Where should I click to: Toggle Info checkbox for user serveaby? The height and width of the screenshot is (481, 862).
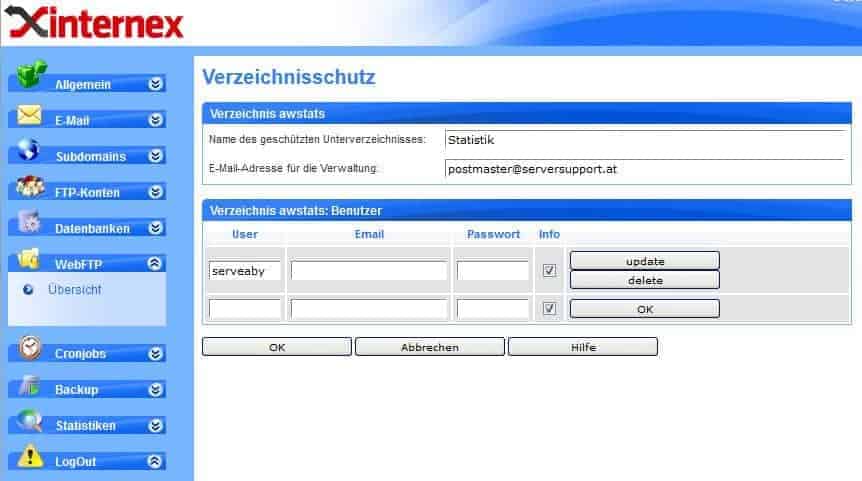[549, 271]
